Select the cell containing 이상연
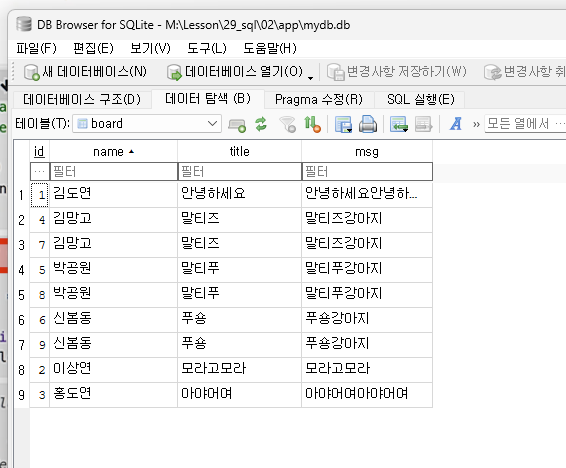This screenshot has width=566, height=468. 113,369
